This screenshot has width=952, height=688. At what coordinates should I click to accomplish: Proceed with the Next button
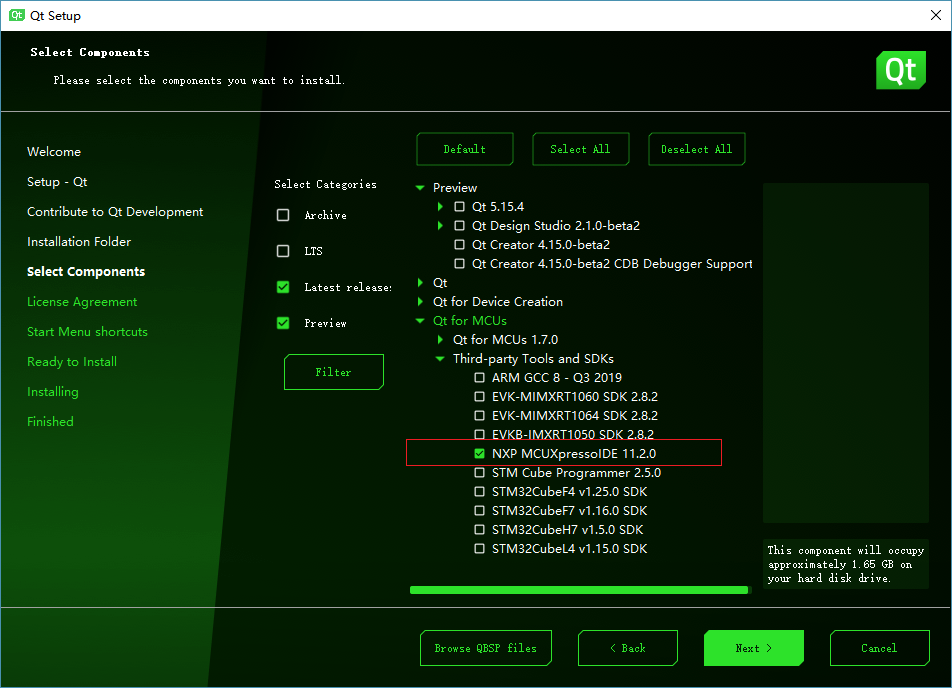pos(753,648)
